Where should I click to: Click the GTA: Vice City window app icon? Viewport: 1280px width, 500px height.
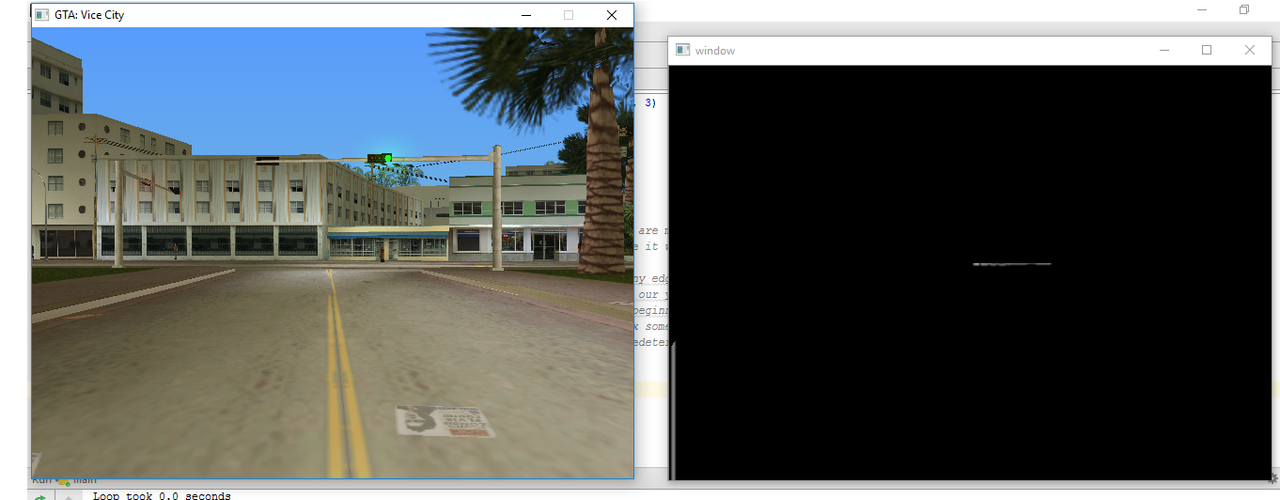[42, 15]
